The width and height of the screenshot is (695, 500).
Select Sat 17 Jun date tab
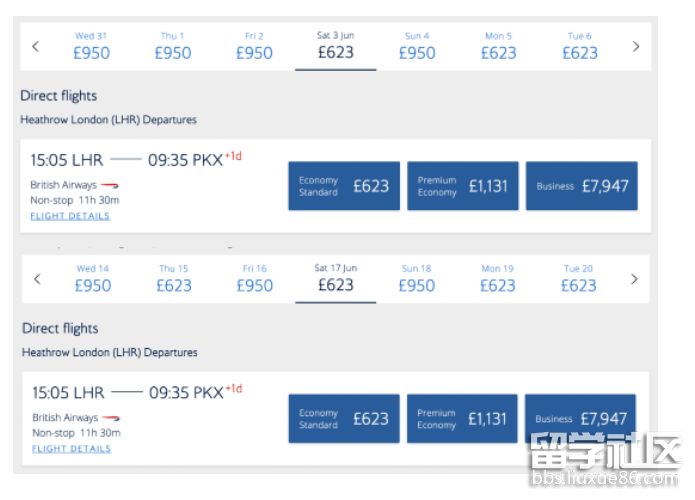(x=336, y=279)
